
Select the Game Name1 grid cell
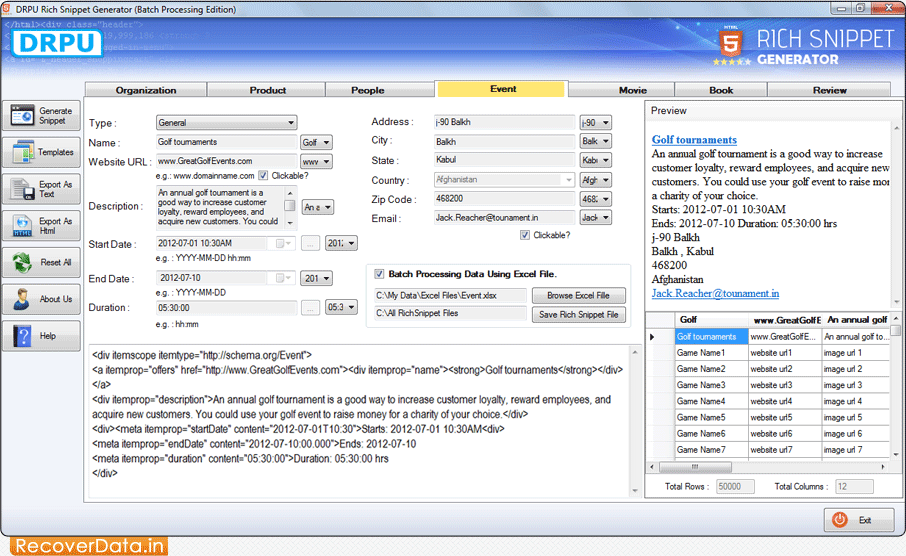tap(711, 353)
